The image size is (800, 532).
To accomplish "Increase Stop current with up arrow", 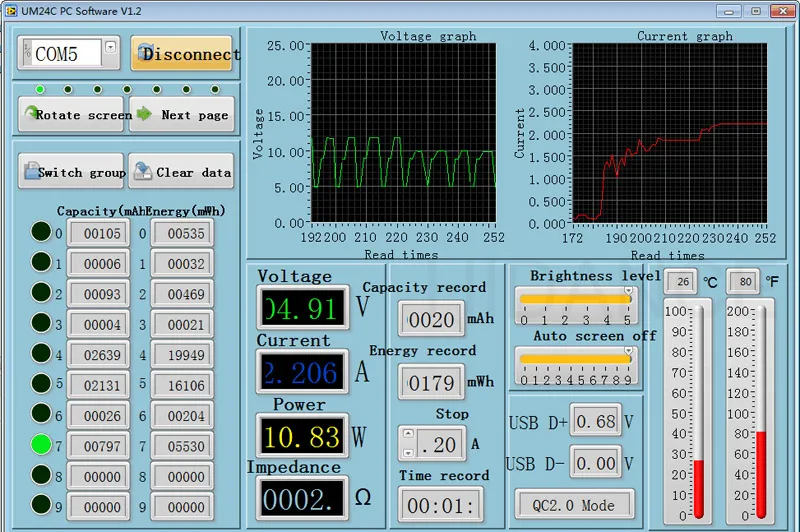I will point(408,434).
